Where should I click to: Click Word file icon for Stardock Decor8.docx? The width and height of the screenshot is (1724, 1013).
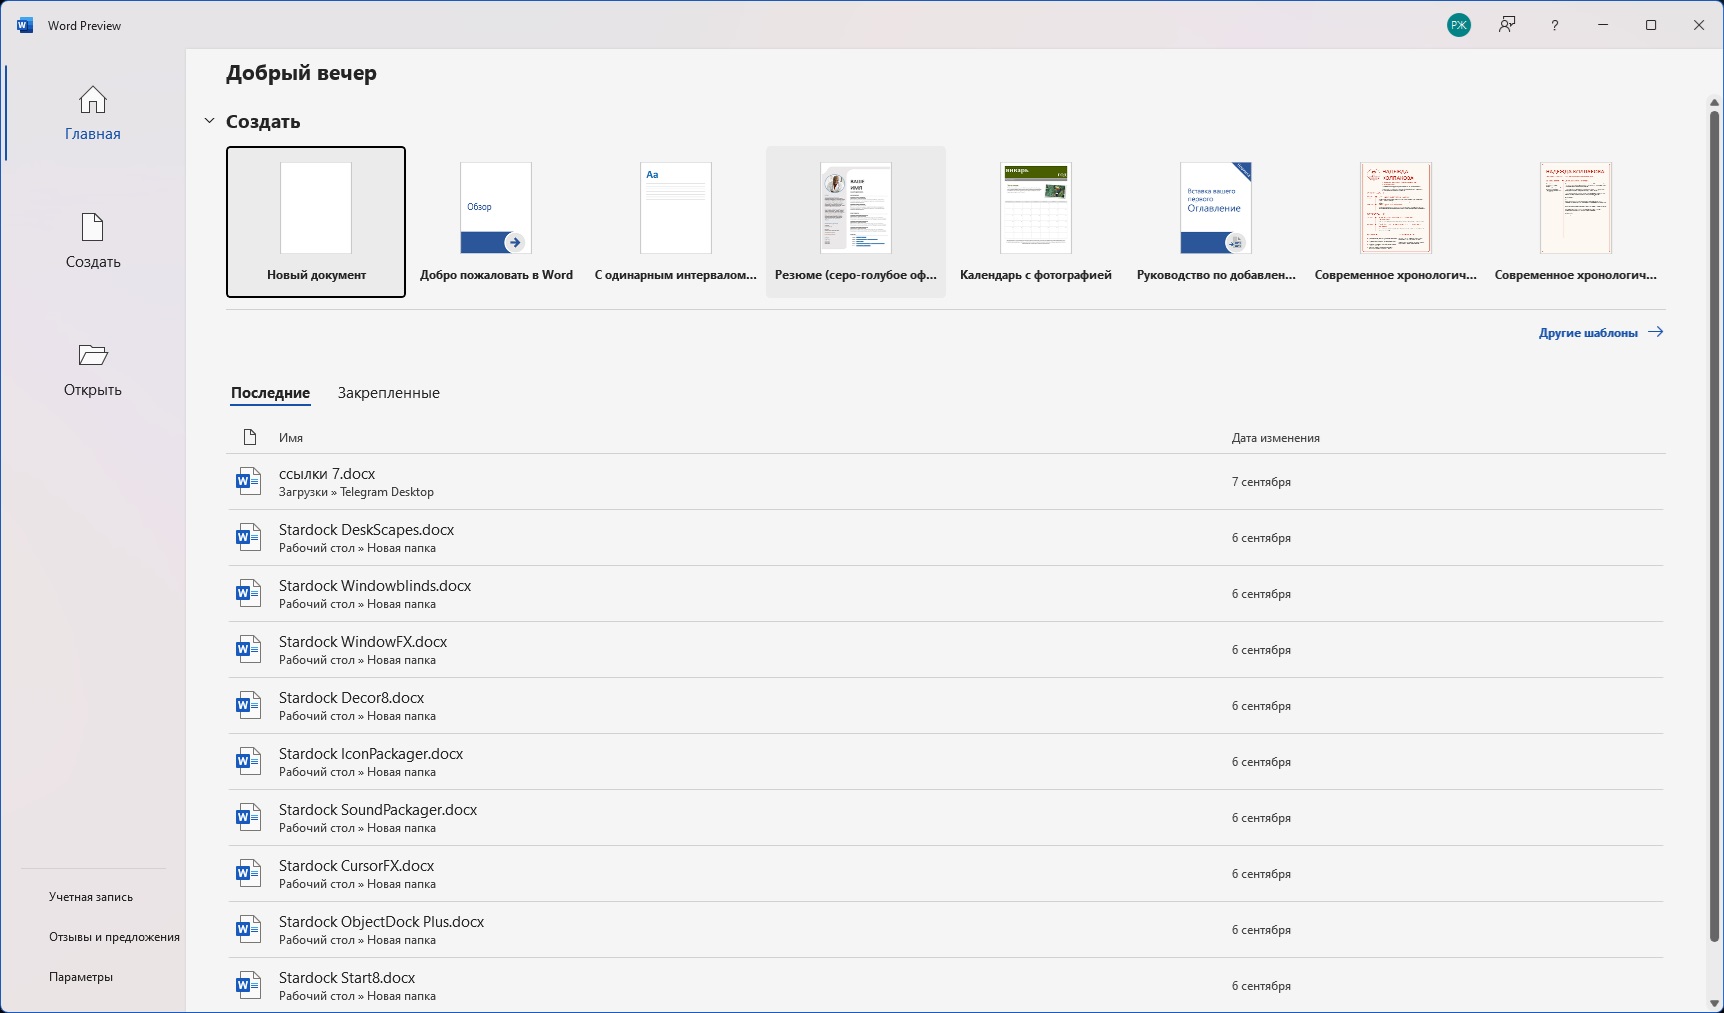247,706
